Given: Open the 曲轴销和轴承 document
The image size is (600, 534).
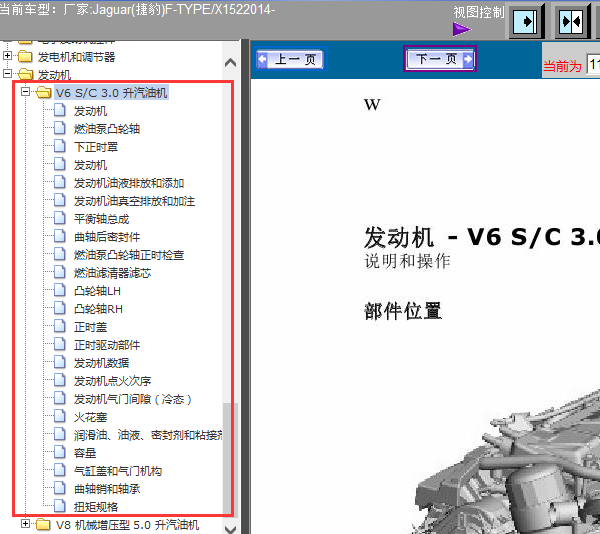Looking at the screenshot, I should click(107, 489).
